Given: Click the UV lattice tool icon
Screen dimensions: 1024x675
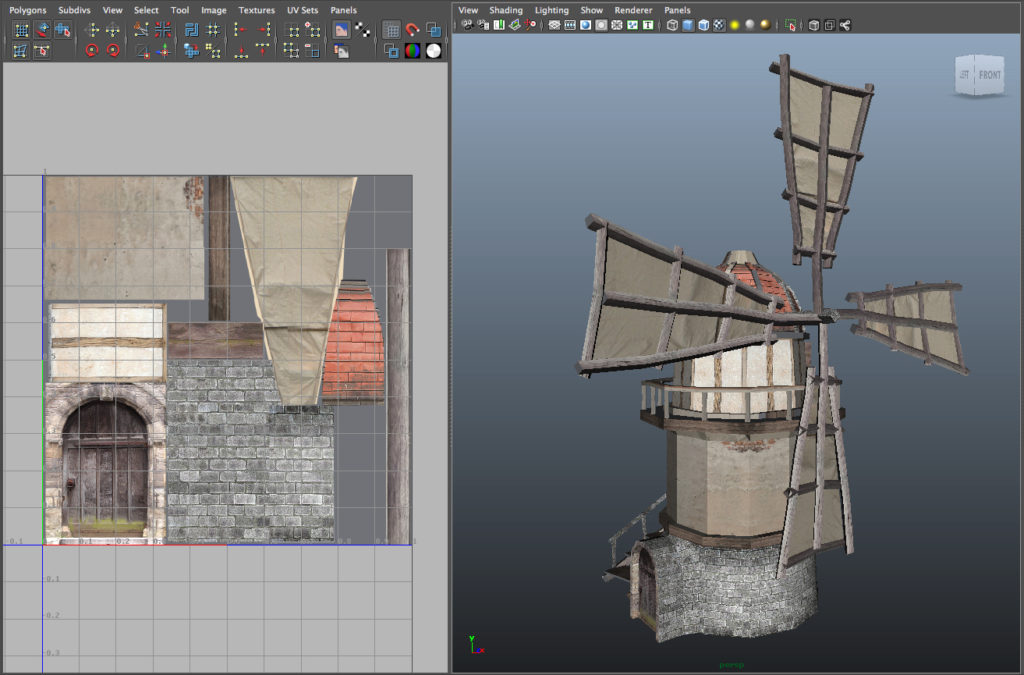Looking at the screenshot, I should (20, 30).
